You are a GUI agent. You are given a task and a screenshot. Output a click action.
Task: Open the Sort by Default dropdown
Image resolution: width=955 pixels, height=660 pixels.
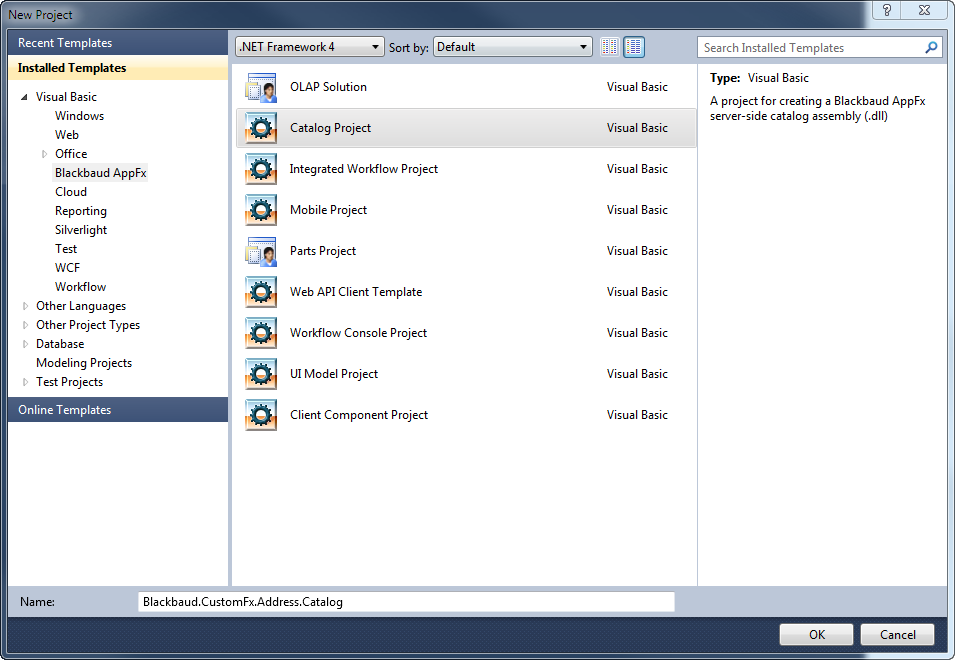512,47
